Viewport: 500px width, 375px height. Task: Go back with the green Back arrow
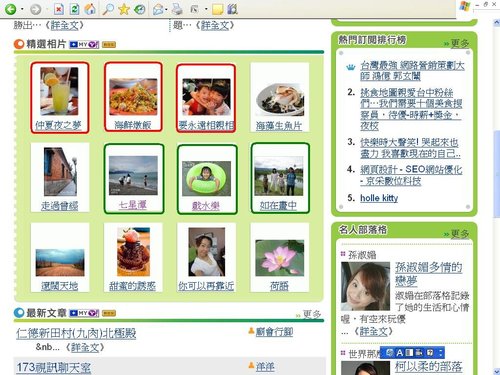[10, 9]
